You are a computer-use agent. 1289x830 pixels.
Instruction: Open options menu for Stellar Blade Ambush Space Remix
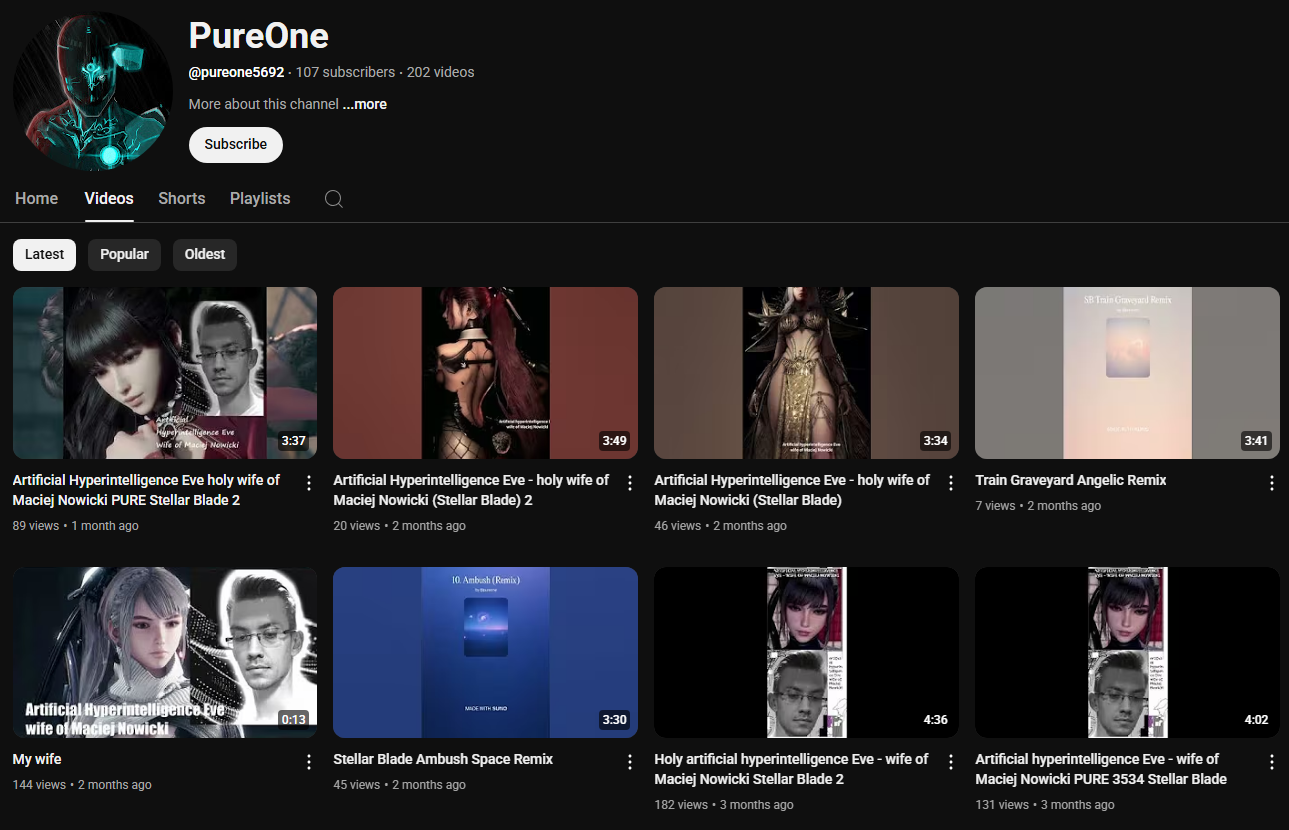point(630,762)
